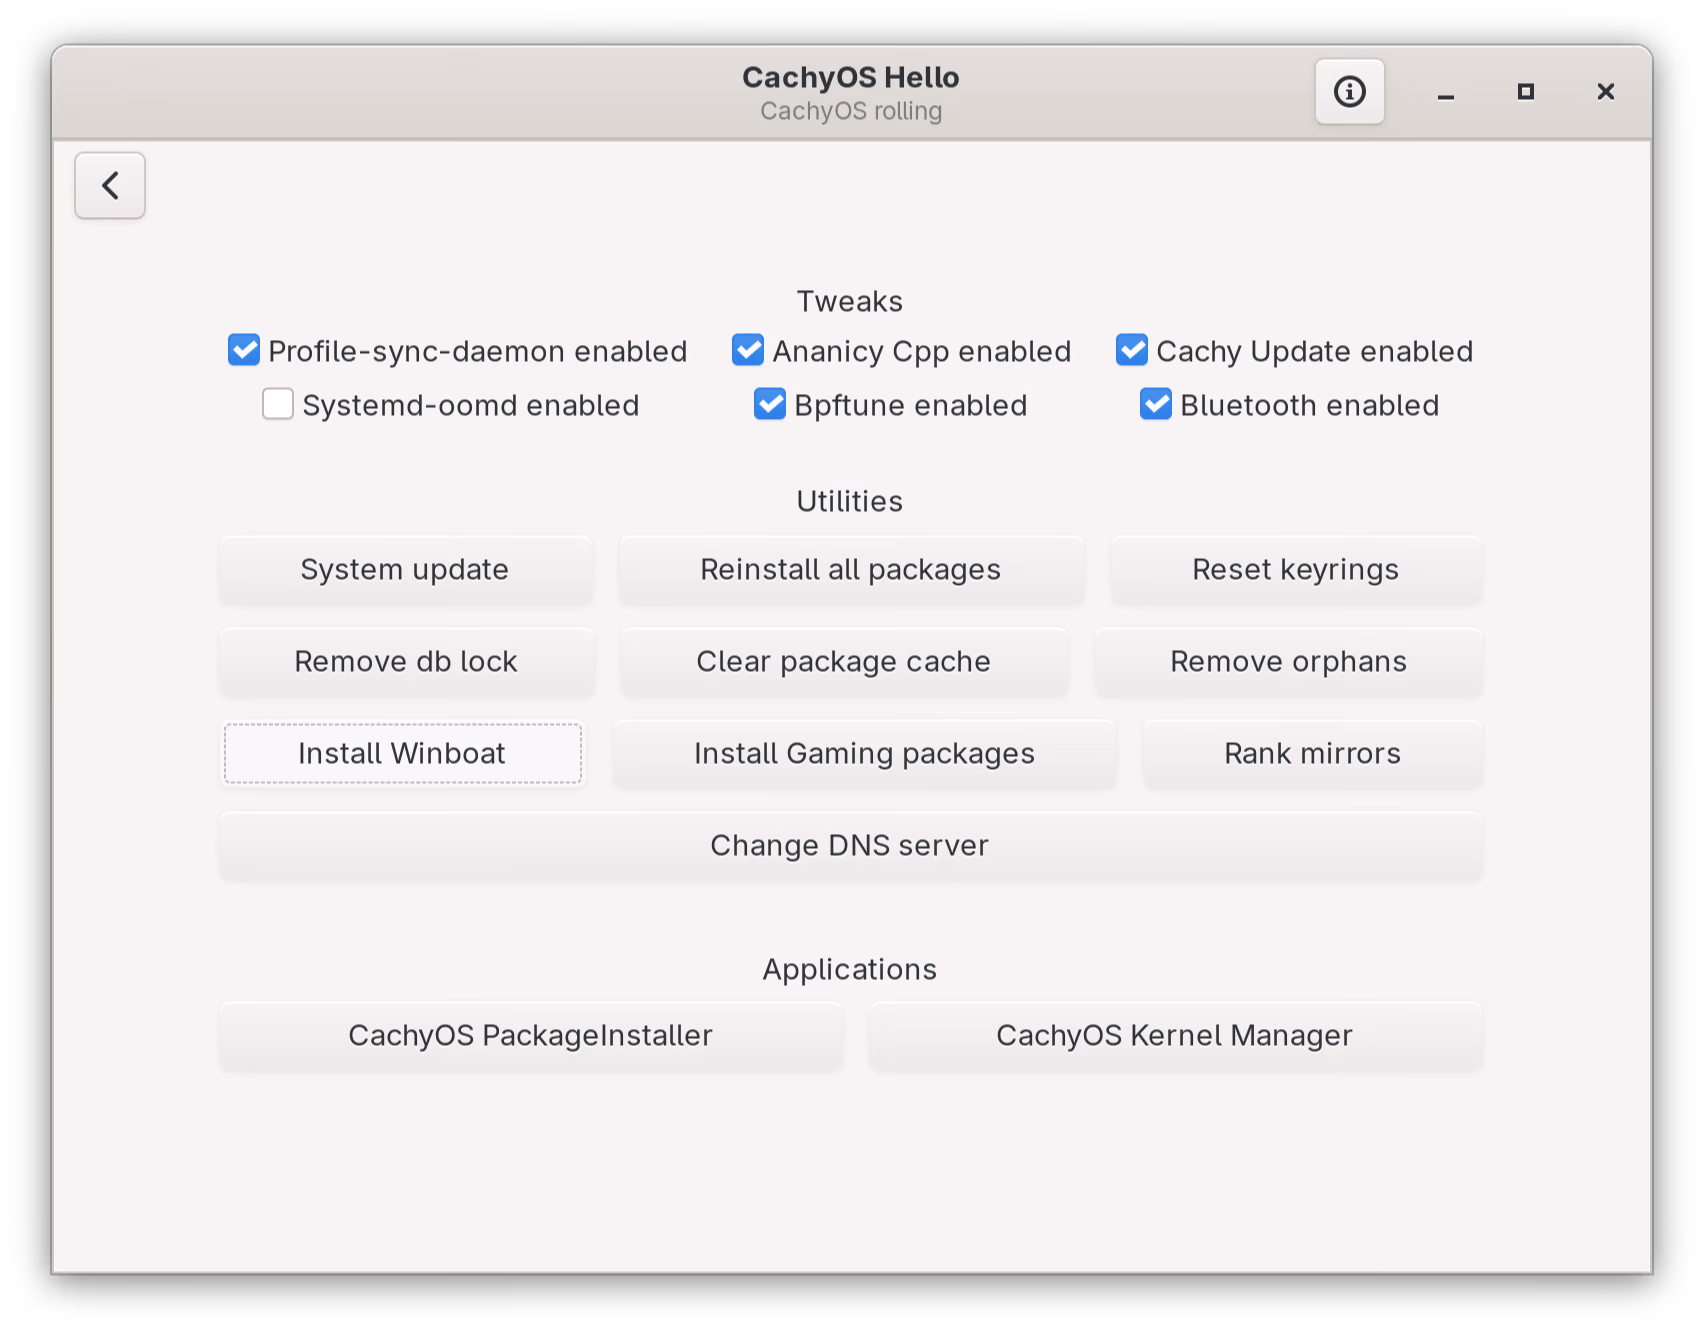Clear the package cache
This screenshot has height=1332, width=1704.
843,661
